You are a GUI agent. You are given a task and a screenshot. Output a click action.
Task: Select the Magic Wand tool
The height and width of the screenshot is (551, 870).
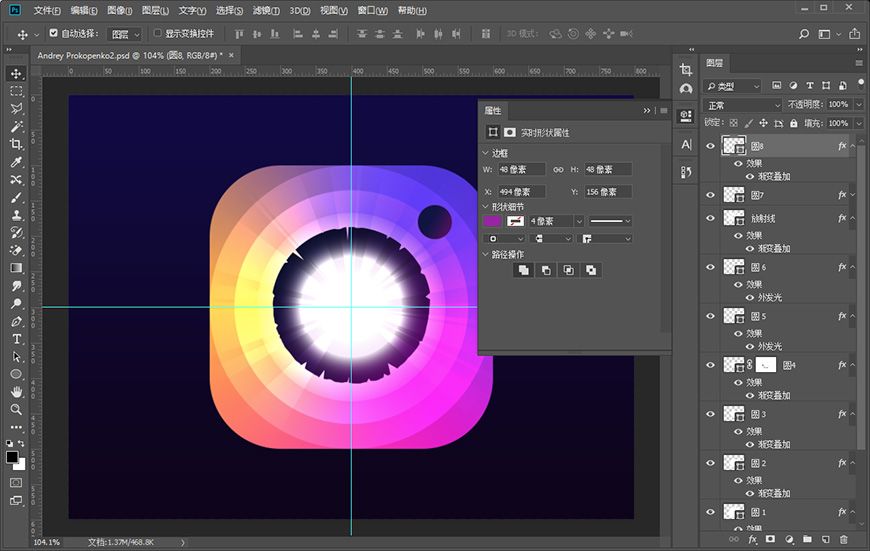click(16, 127)
